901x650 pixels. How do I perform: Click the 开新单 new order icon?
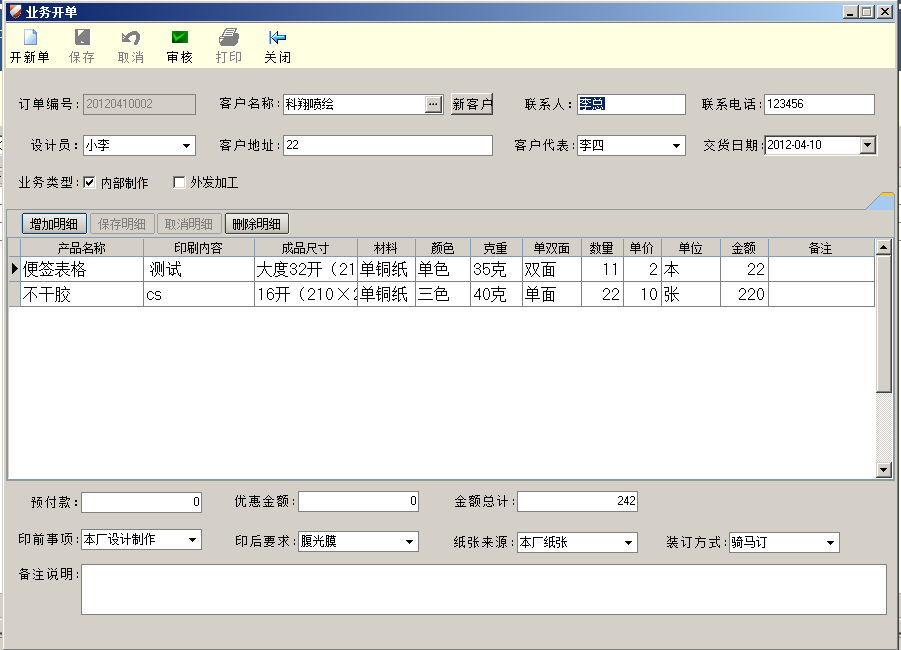[x=29, y=38]
